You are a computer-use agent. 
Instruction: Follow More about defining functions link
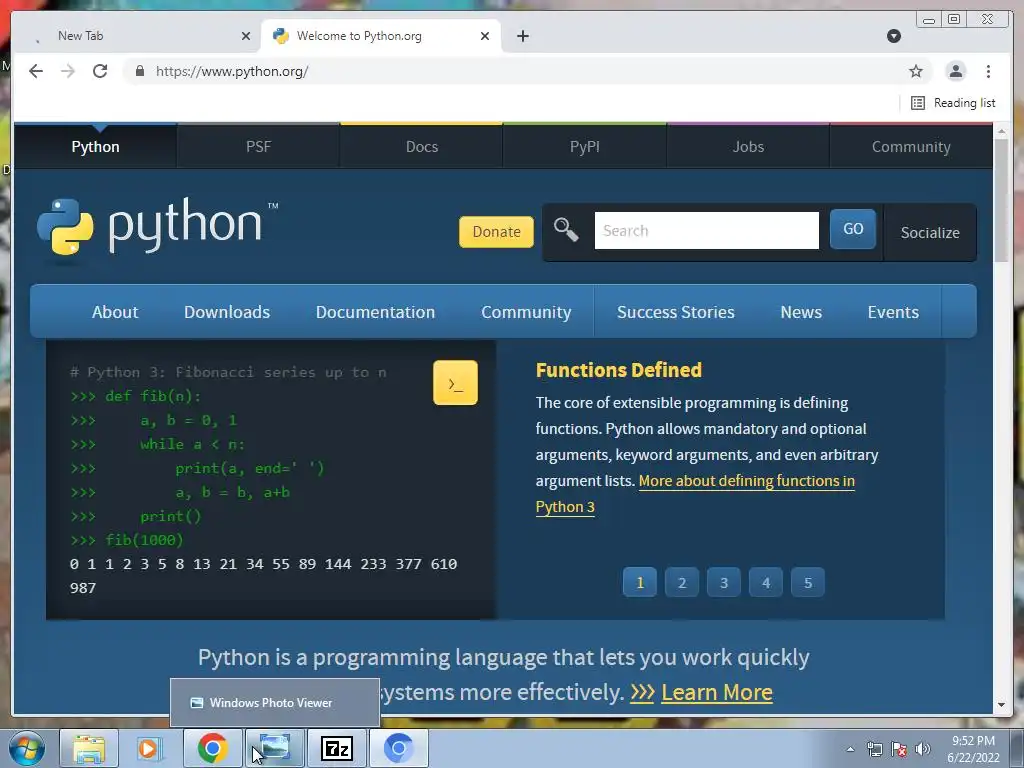click(746, 481)
